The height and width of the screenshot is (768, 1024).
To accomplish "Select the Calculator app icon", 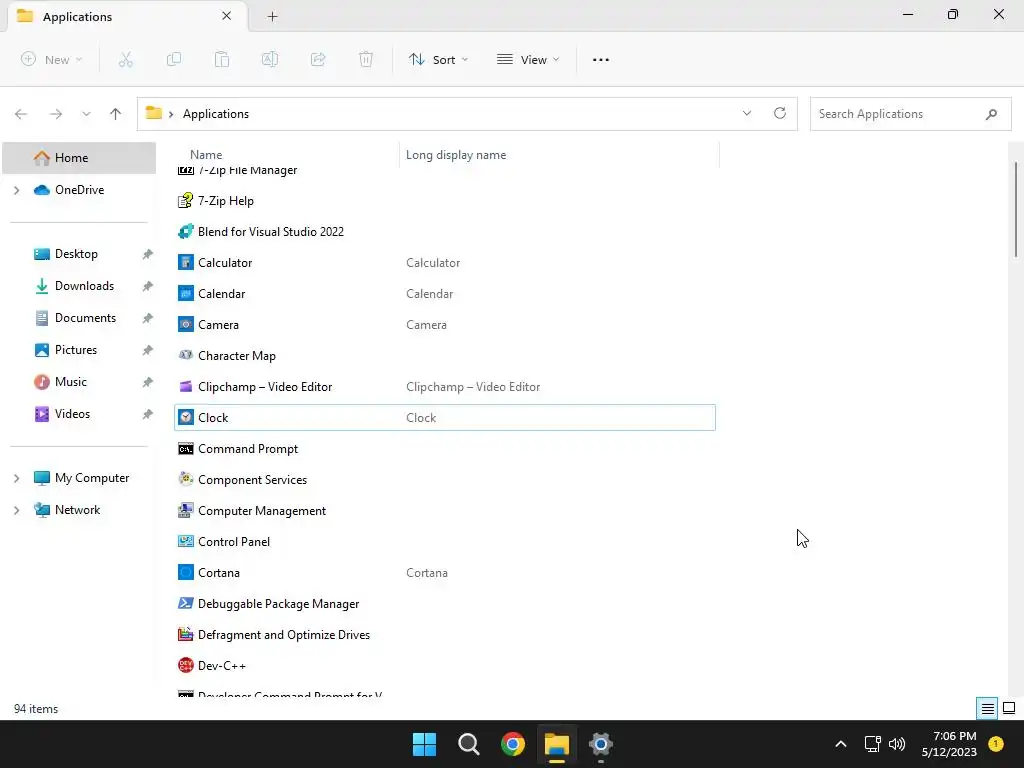I will [x=185, y=263].
